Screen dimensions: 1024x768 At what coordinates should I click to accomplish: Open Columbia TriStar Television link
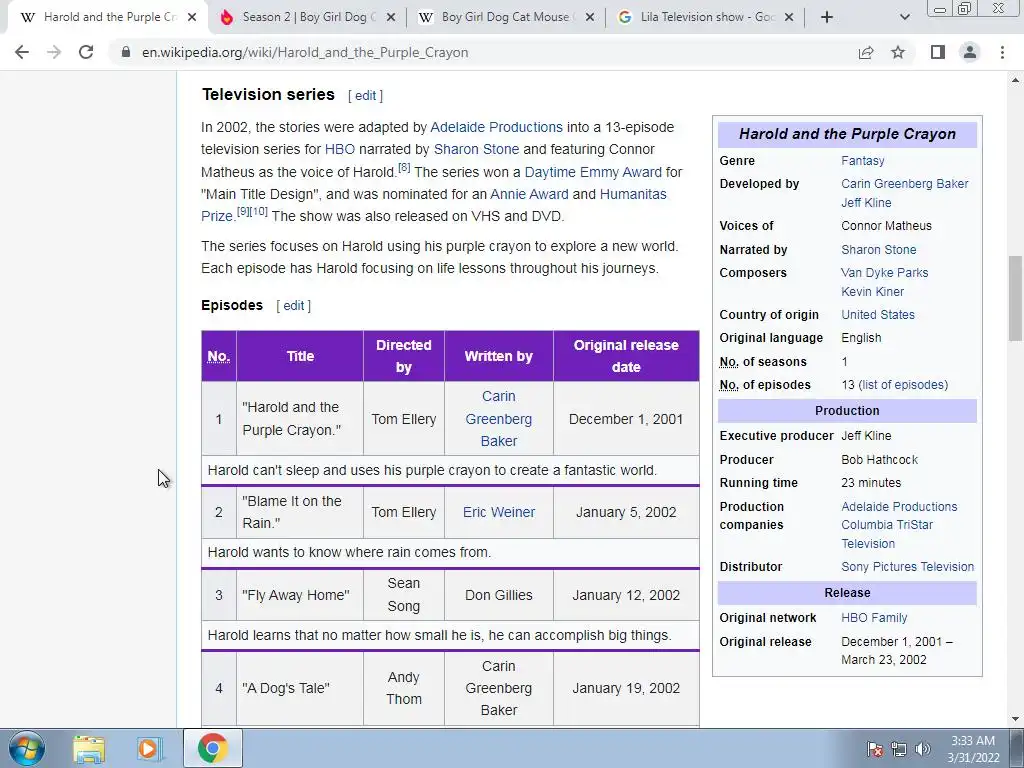pos(887,534)
